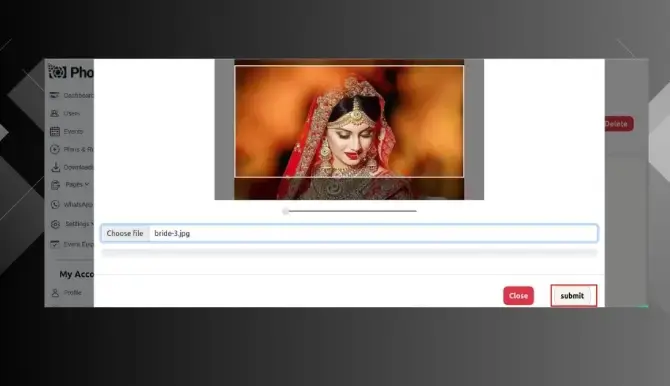
Task: Click the Choose file button
Action: coord(125,233)
